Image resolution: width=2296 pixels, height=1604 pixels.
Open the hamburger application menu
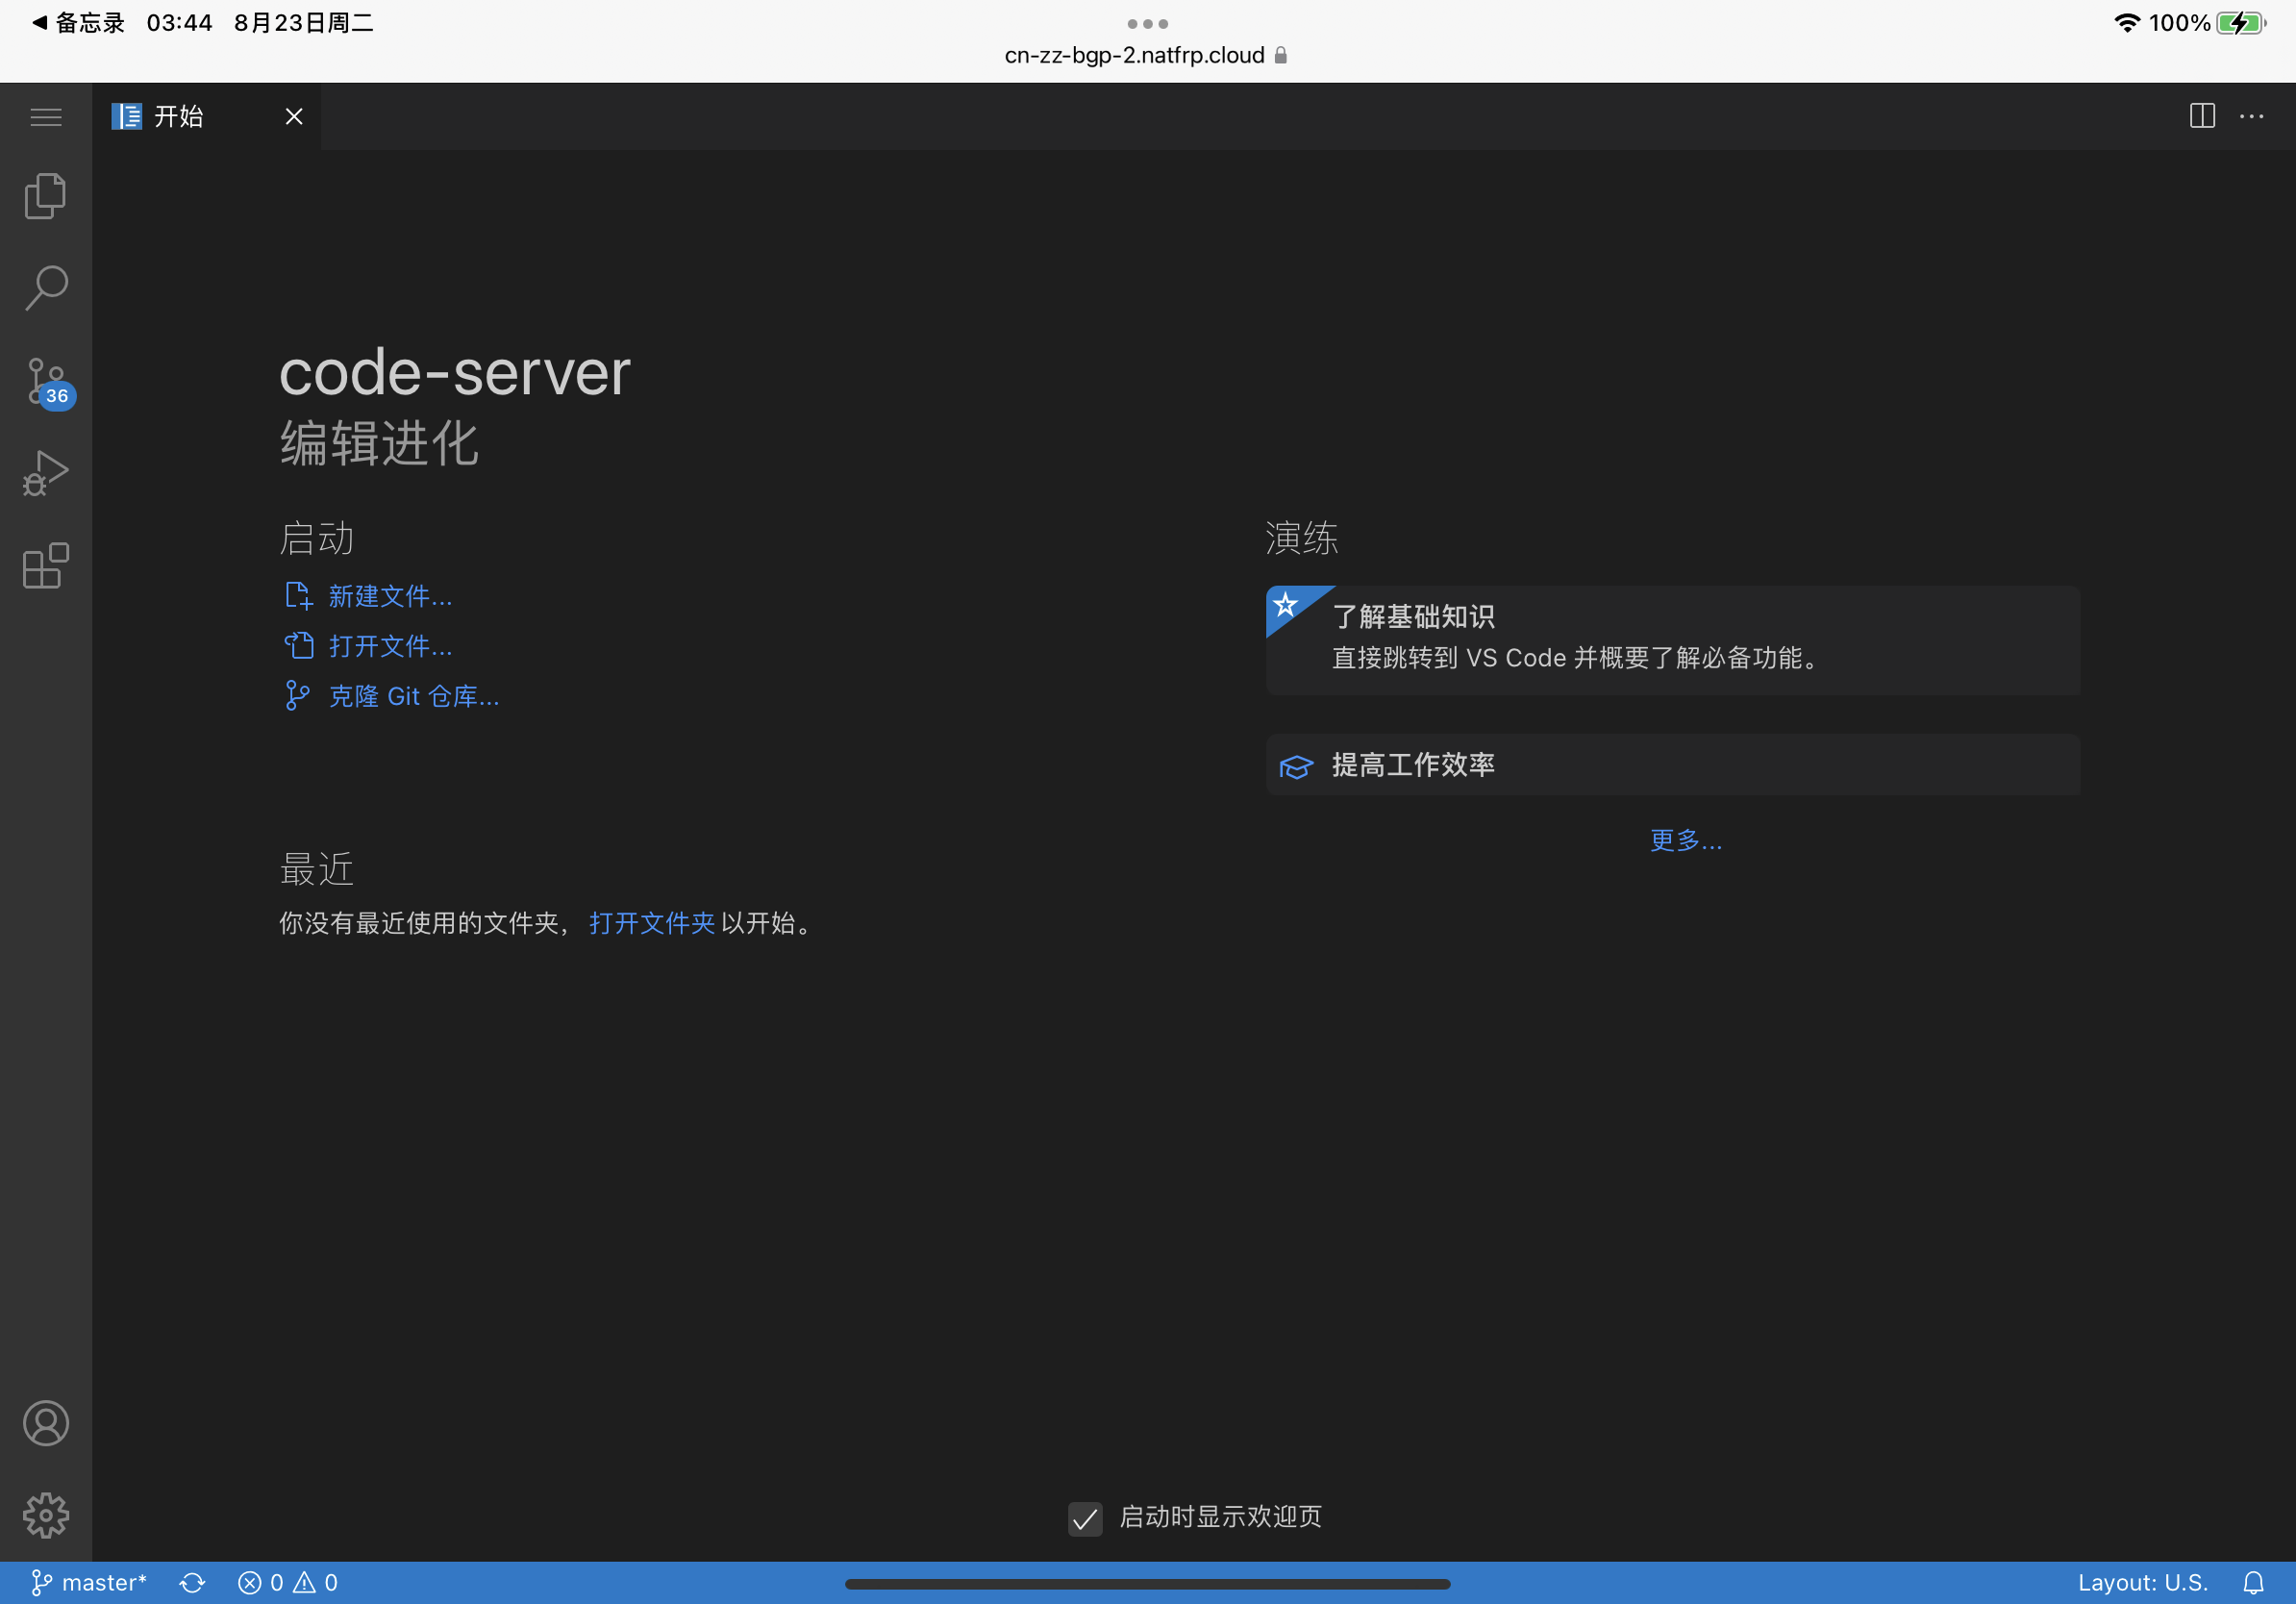point(46,117)
